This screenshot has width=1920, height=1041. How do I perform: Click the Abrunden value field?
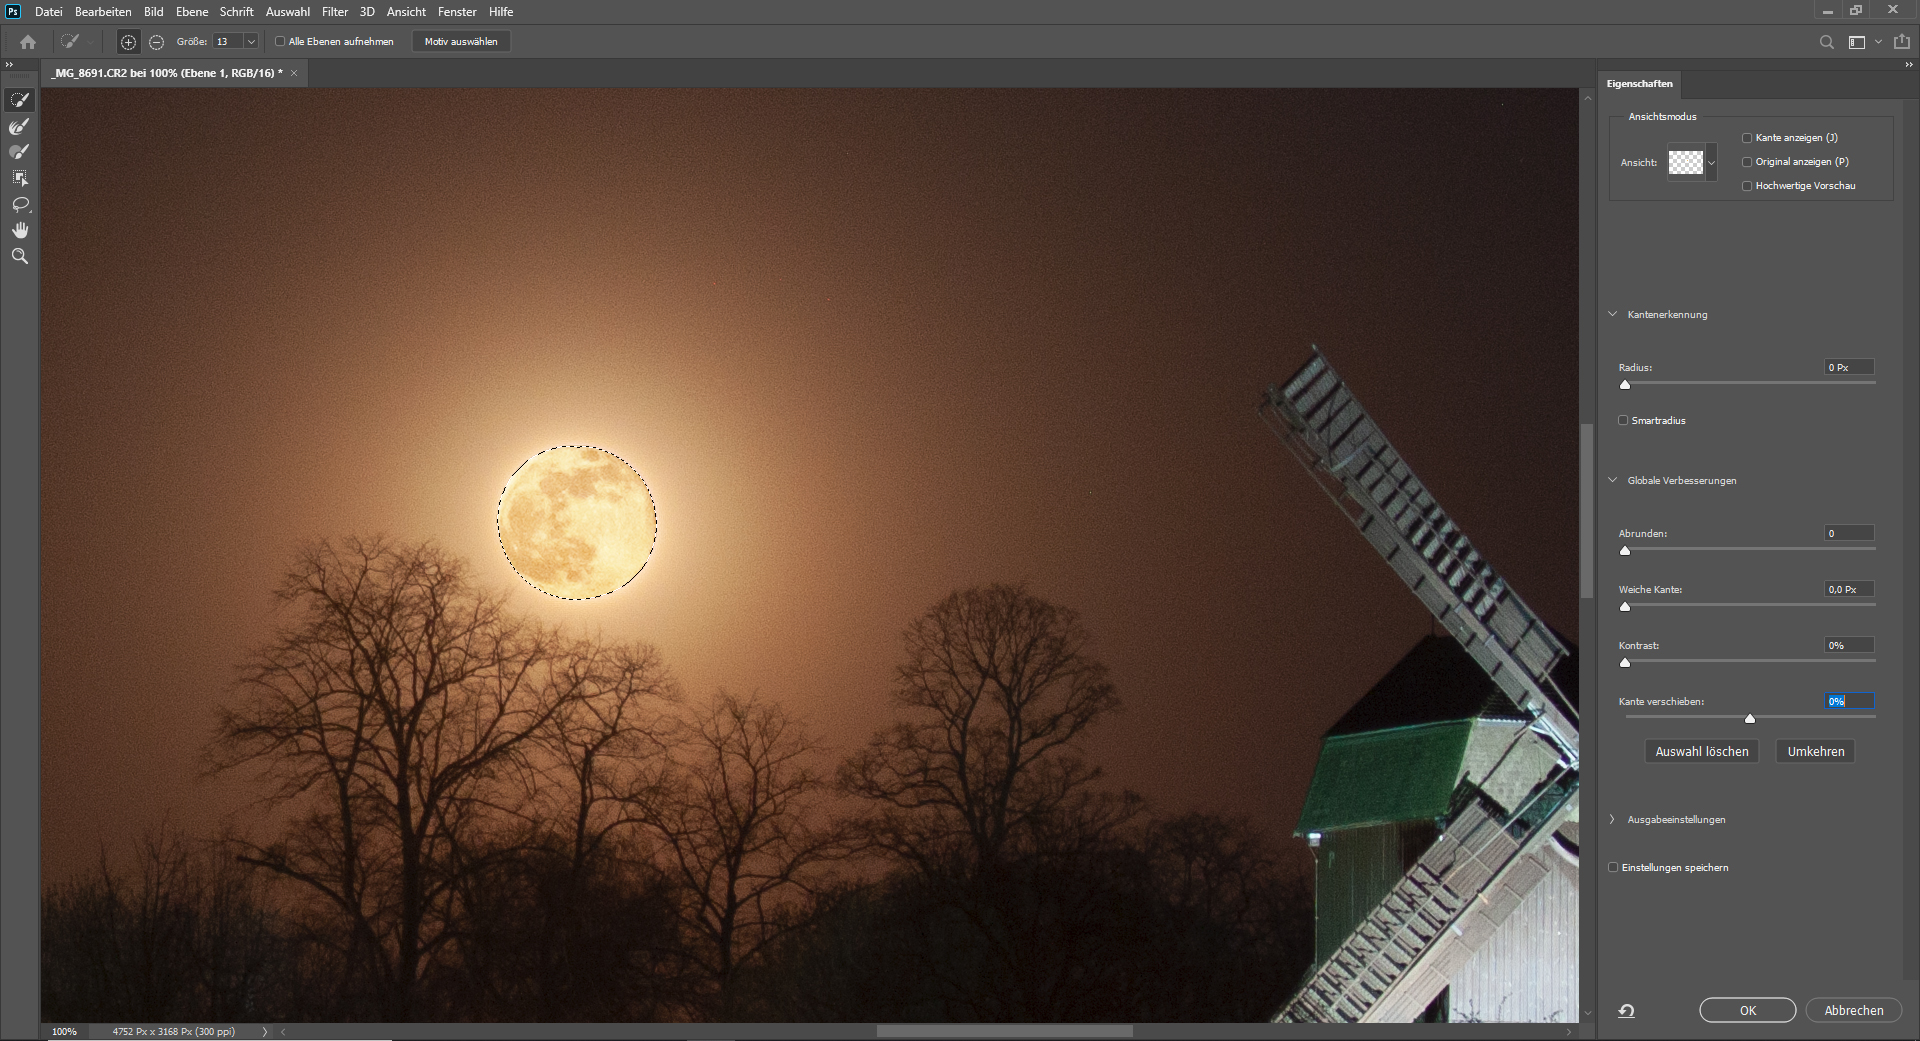[x=1849, y=534]
